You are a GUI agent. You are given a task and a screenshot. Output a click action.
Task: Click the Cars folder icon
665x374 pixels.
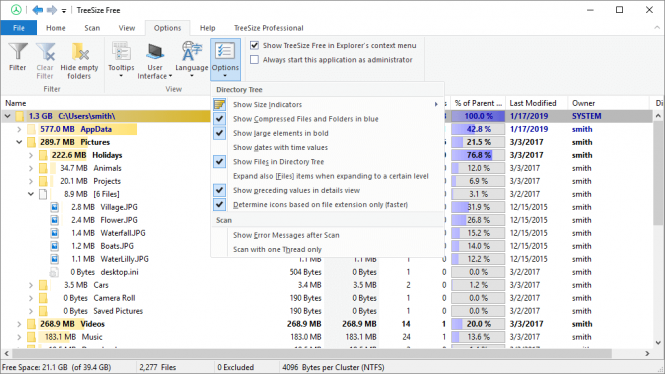tap(43, 285)
